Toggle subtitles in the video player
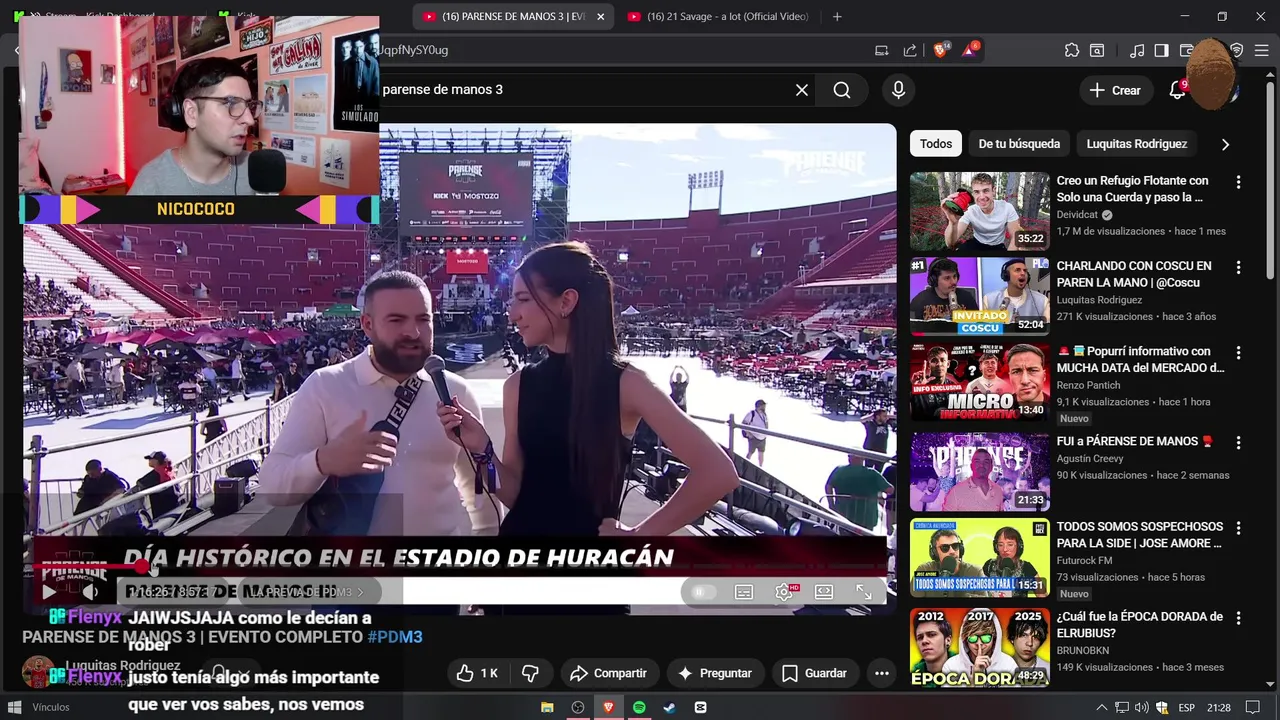The height and width of the screenshot is (720, 1280). 744,592
